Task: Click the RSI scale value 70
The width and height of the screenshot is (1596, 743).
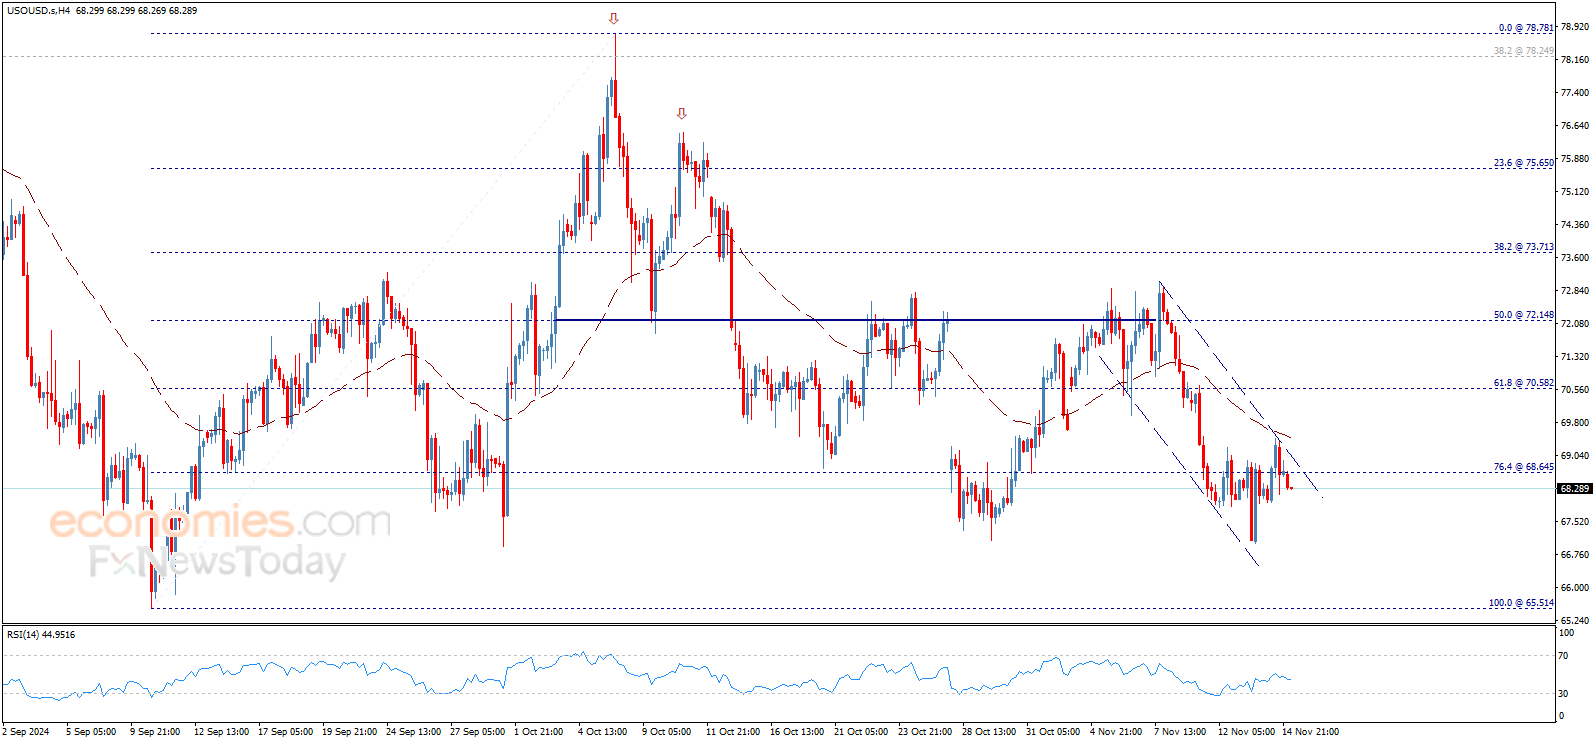Action: [x=1564, y=656]
